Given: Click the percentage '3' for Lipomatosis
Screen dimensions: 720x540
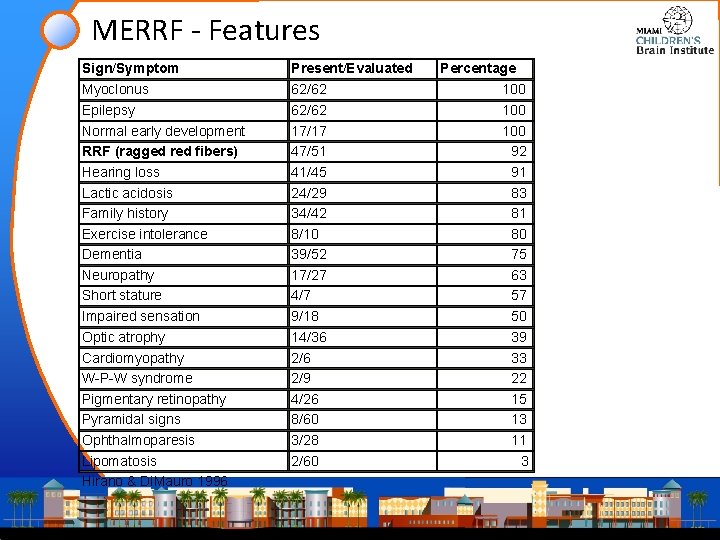Looking at the screenshot, I should pos(524,461).
